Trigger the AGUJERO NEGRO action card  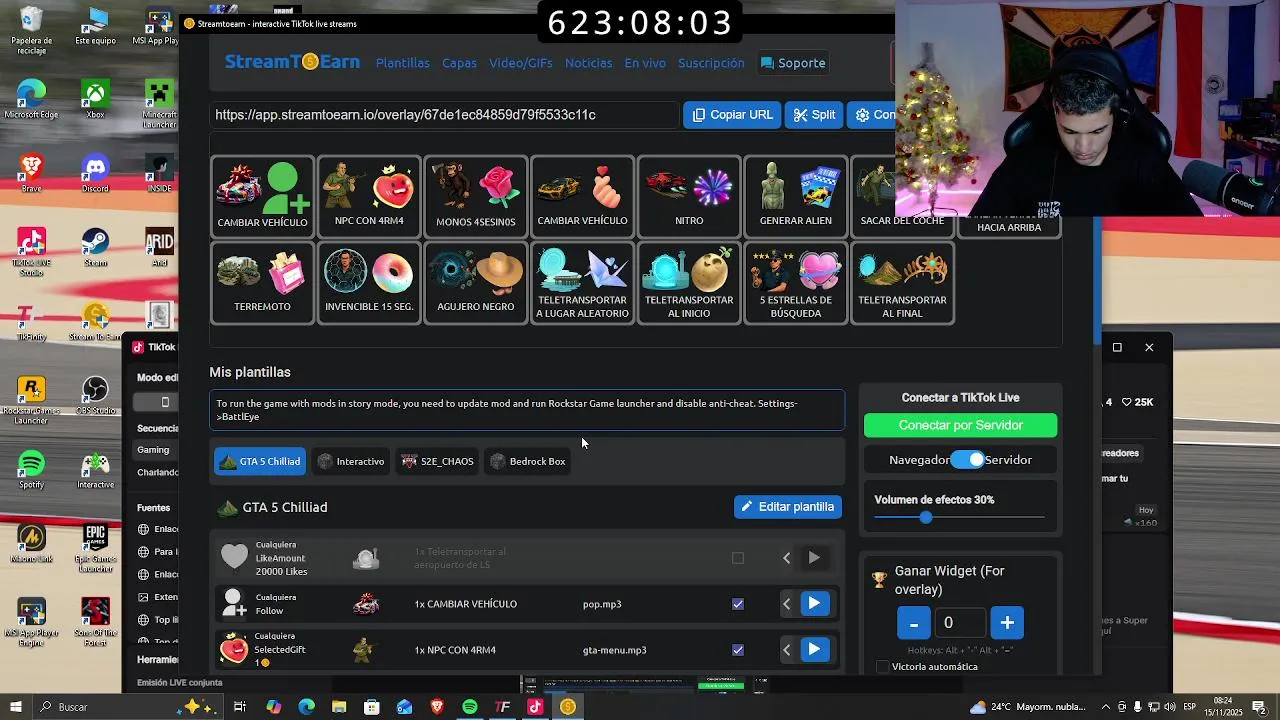pos(476,283)
